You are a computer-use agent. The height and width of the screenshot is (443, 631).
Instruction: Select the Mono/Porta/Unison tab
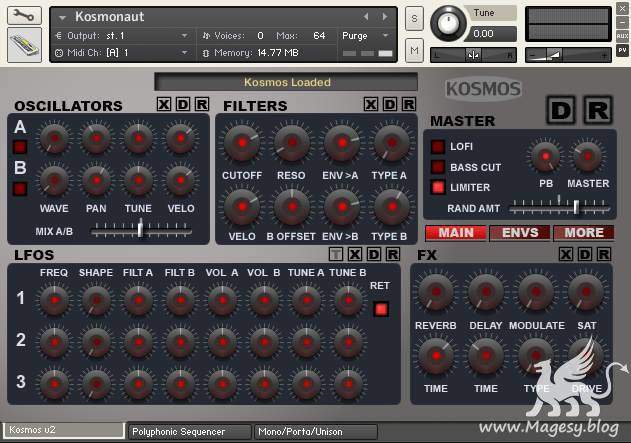pyautogui.click(x=316, y=432)
